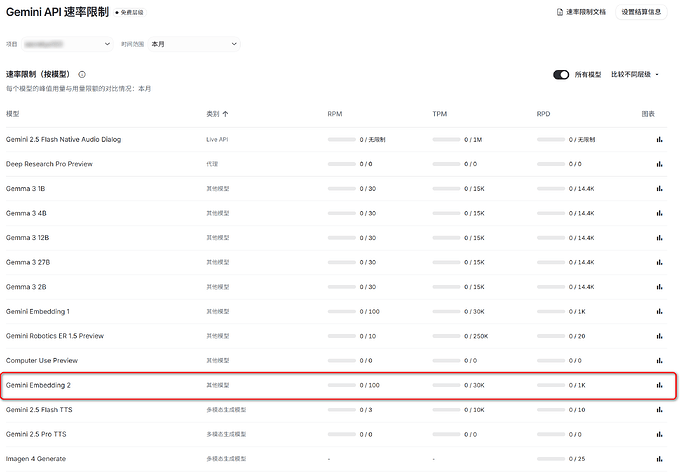The width and height of the screenshot is (689, 474).
Task: Click the 0 / 250K TPM value
Action: [x=476, y=337]
